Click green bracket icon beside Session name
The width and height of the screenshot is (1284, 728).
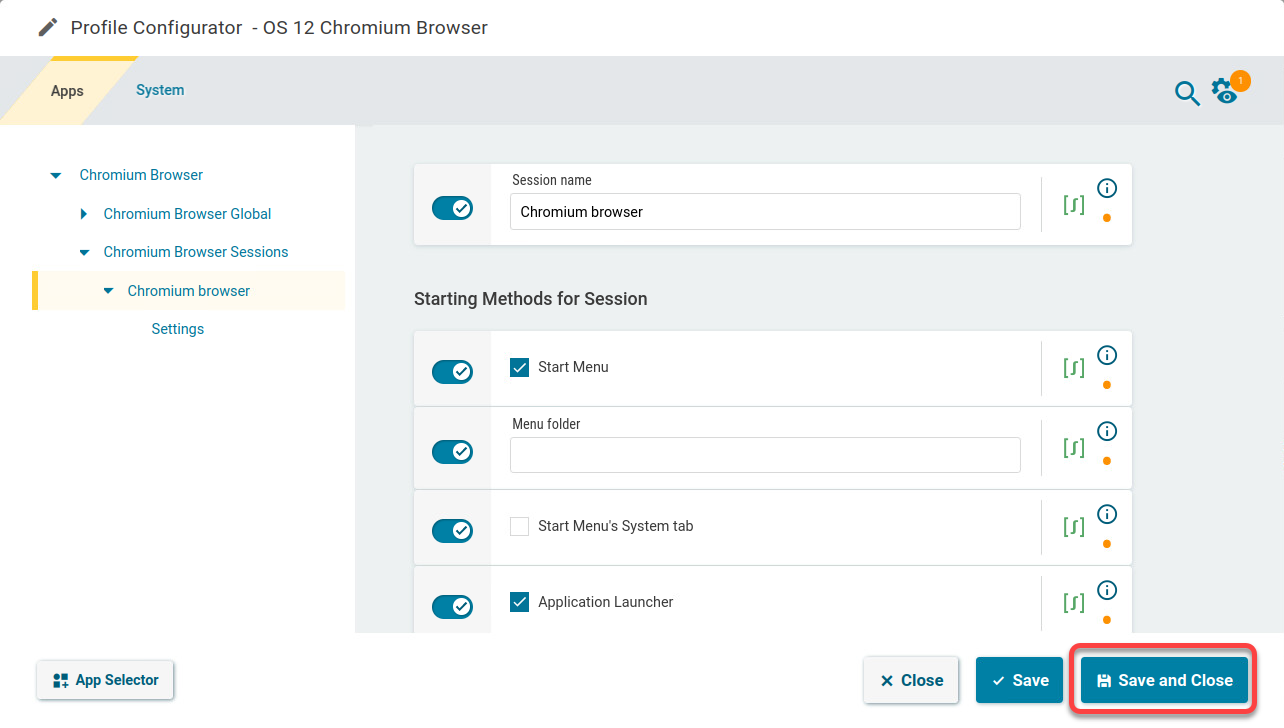[x=1073, y=206]
